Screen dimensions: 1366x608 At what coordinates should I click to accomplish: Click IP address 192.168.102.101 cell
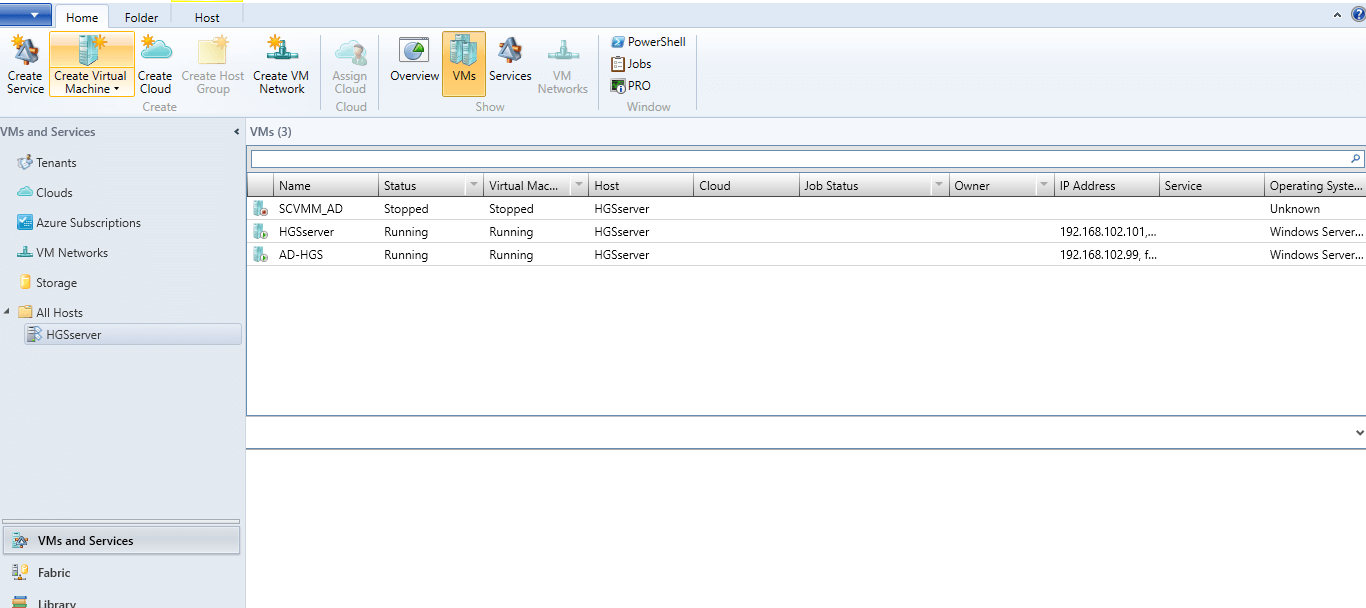(1107, 232)
